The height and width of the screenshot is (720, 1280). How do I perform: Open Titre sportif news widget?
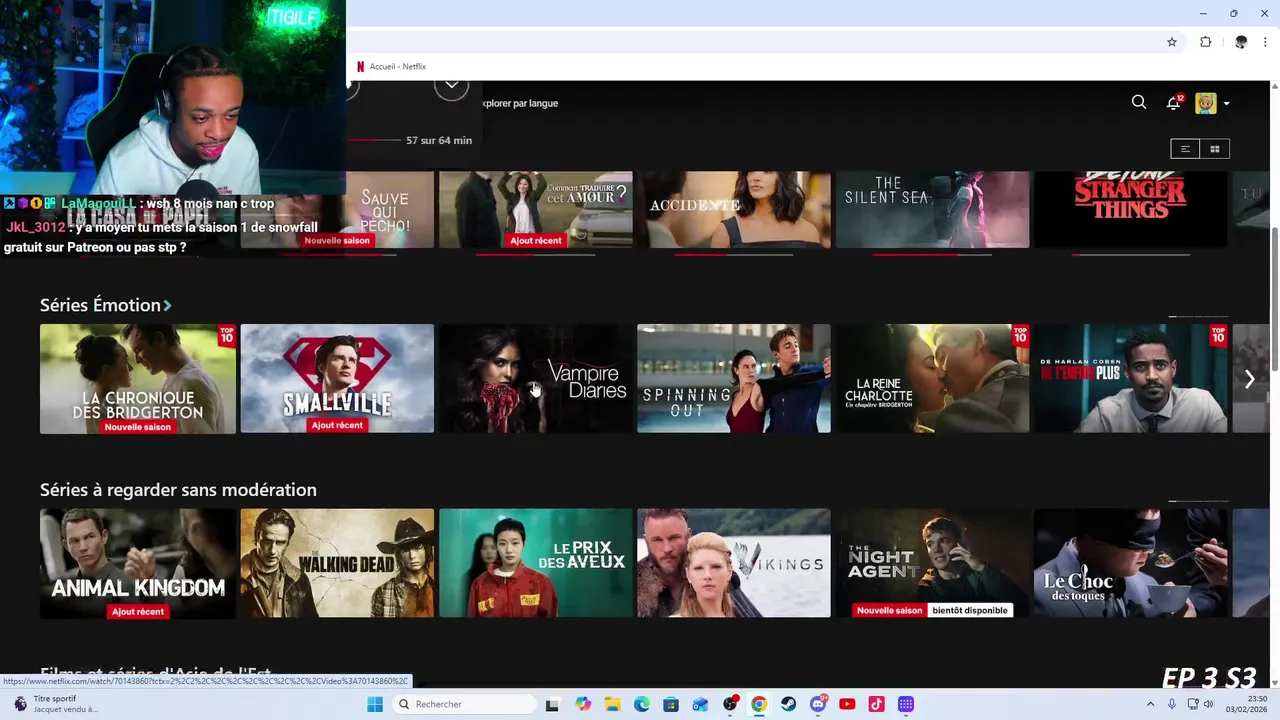pos(56,704)
